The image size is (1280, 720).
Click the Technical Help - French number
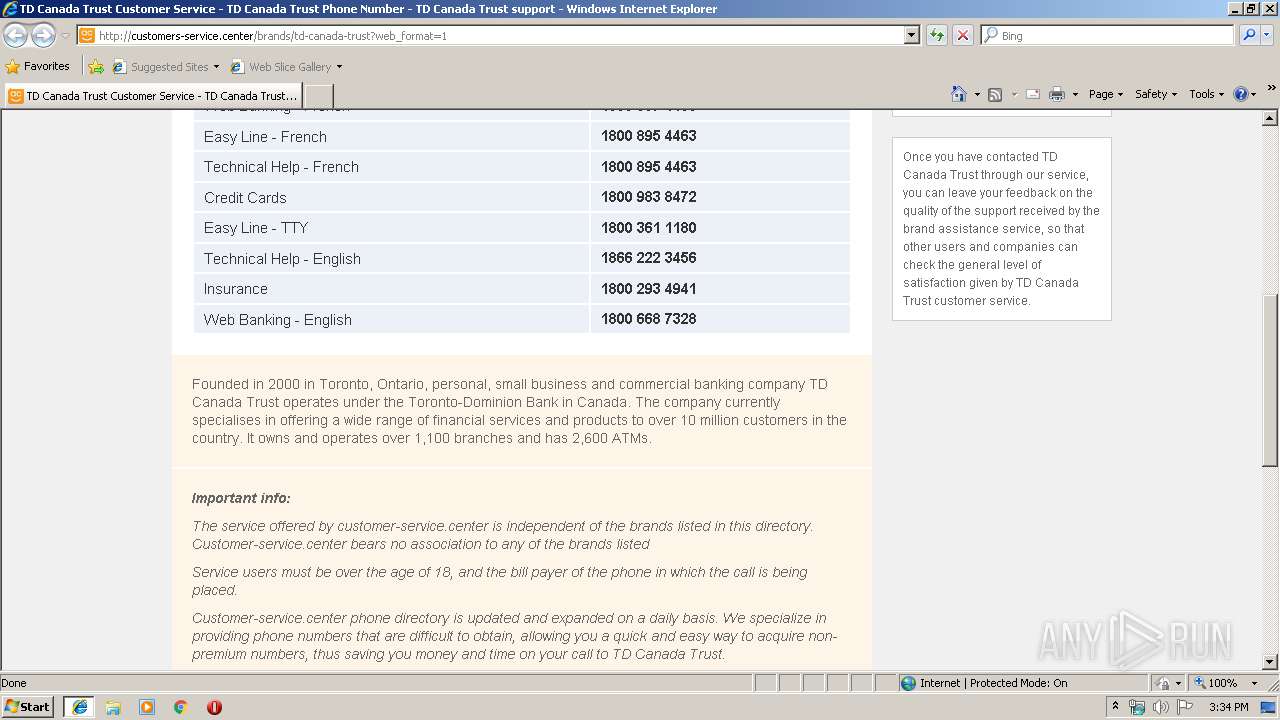pos(649,167)
